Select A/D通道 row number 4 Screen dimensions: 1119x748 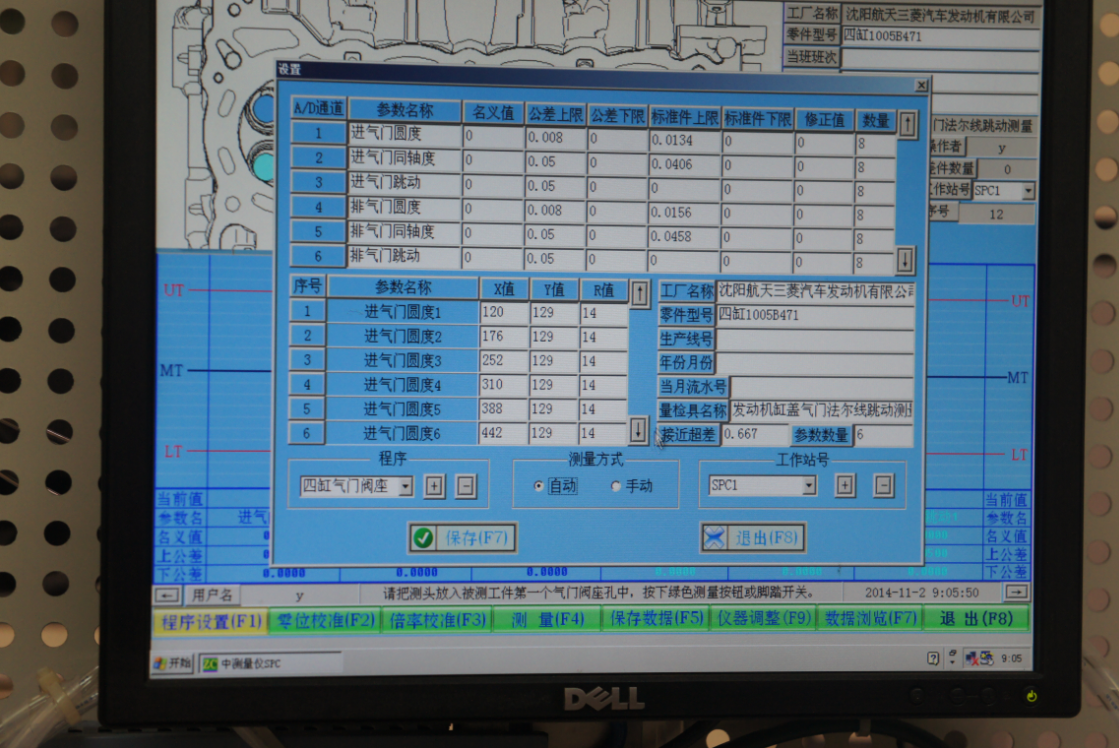click(318, 207)
